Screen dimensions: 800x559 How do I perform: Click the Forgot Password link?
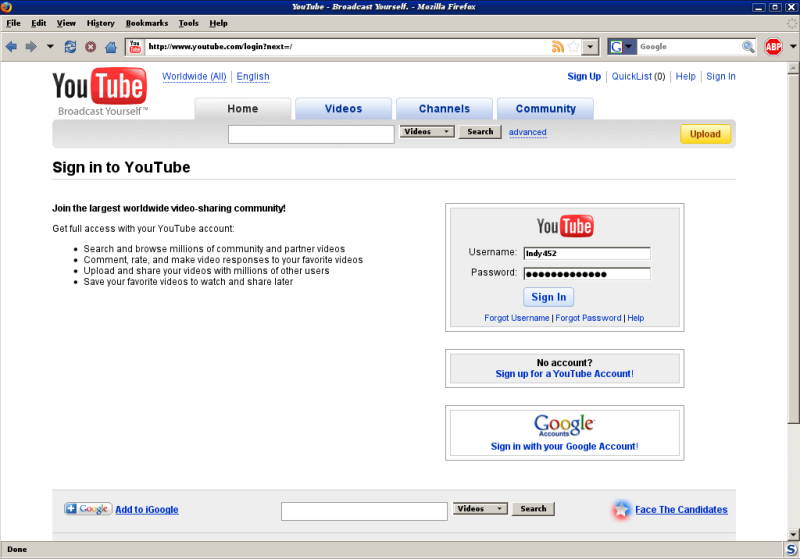click(588, 318)
